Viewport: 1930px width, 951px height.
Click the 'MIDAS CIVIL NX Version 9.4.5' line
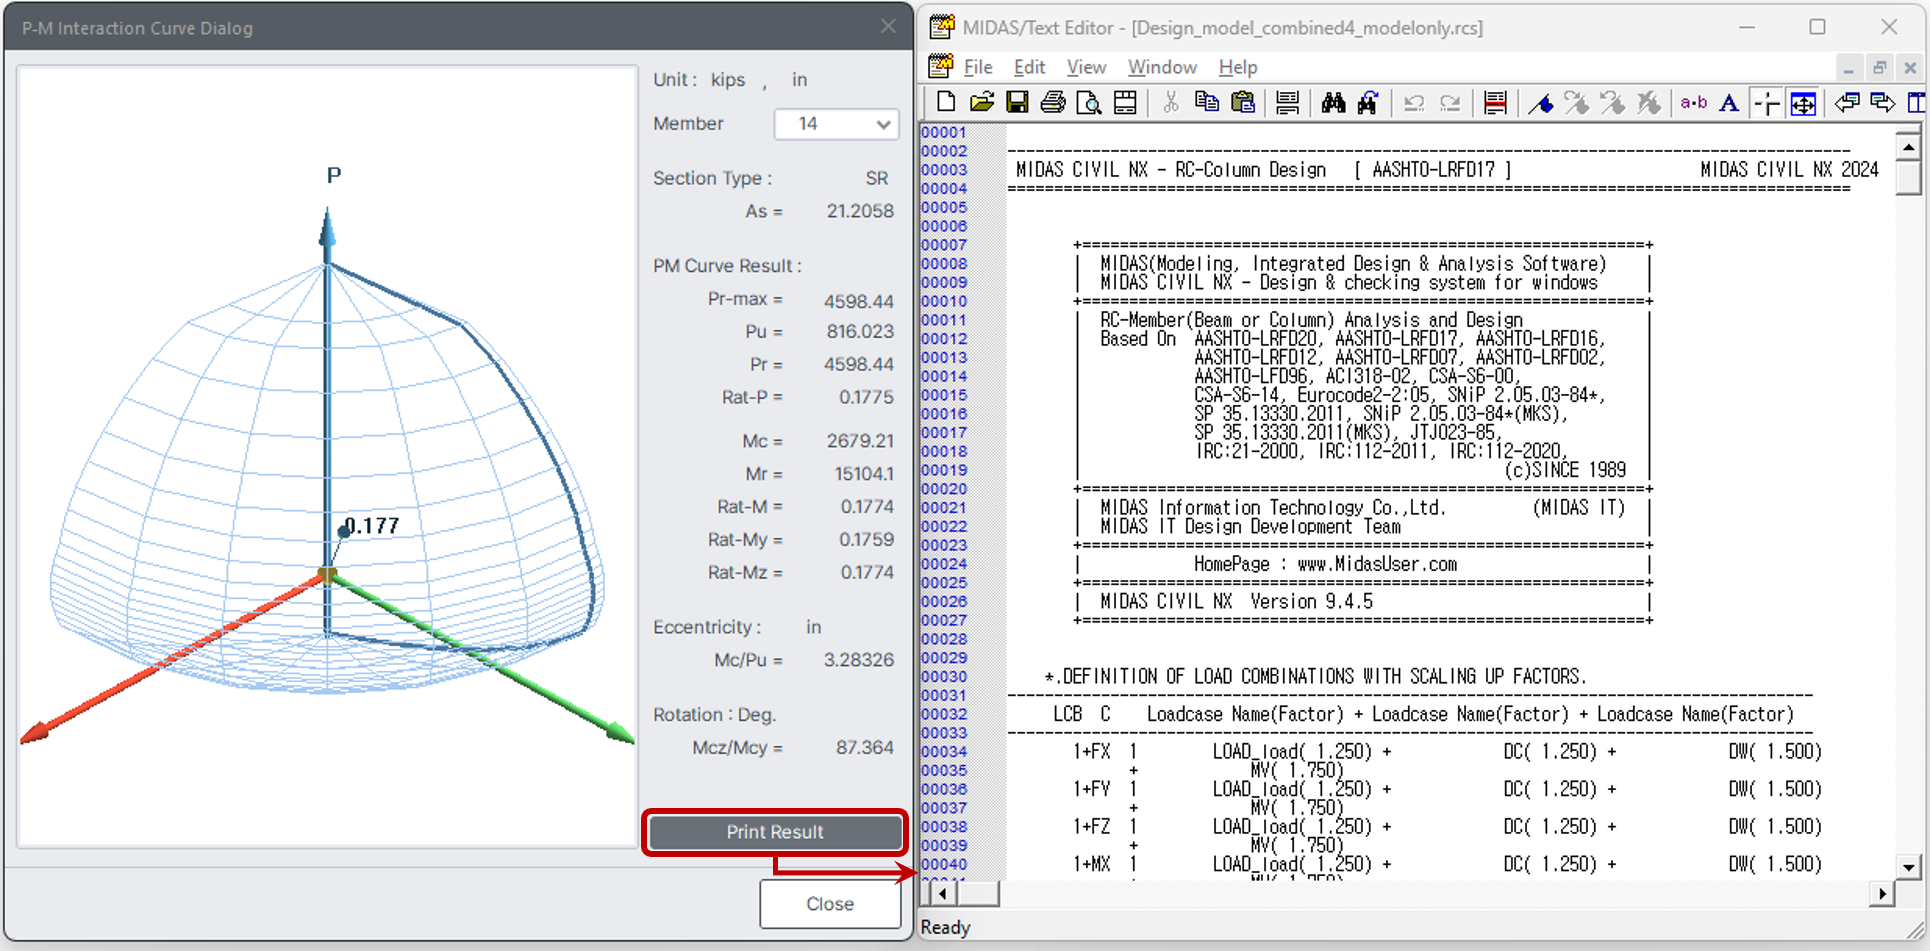1236,602
